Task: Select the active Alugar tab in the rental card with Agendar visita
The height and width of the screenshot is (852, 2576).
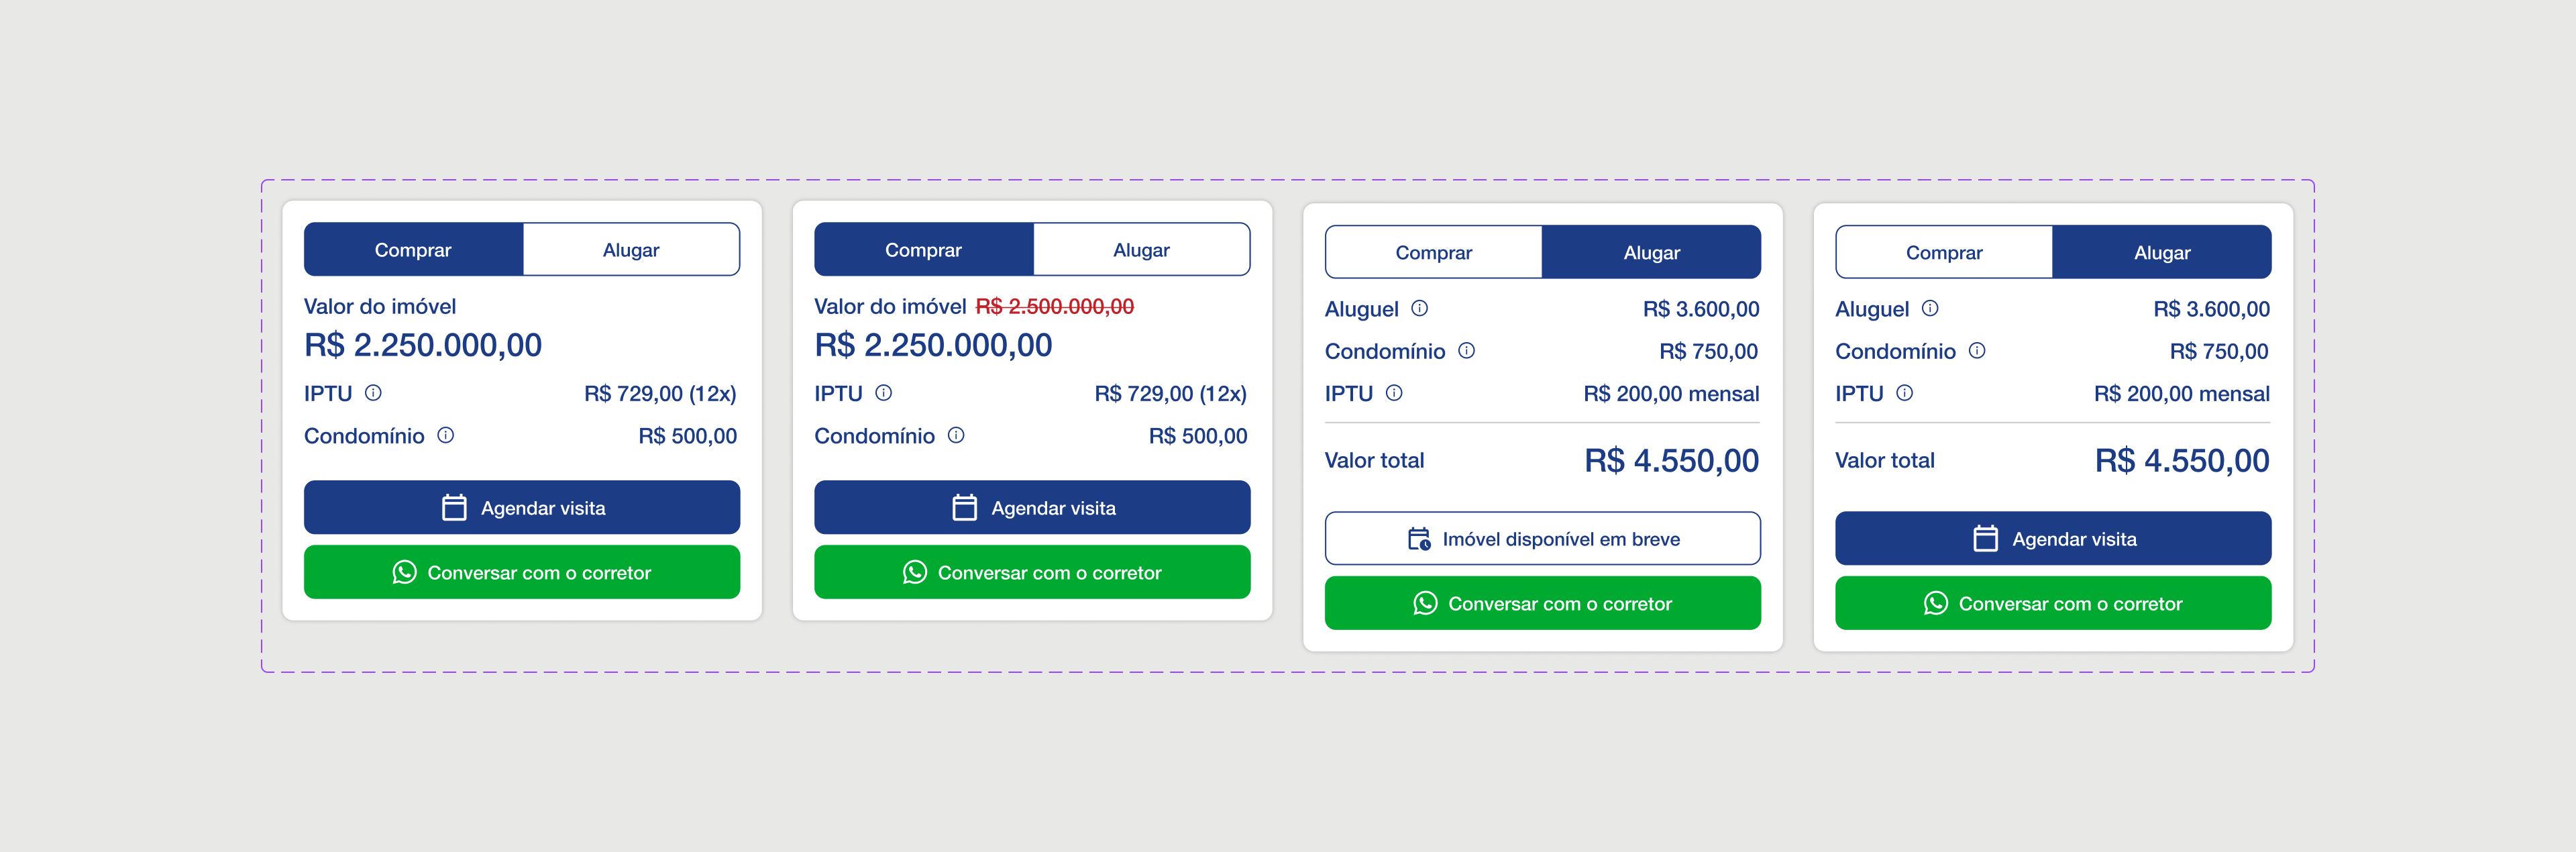Action: click(x=2161, y=252)
